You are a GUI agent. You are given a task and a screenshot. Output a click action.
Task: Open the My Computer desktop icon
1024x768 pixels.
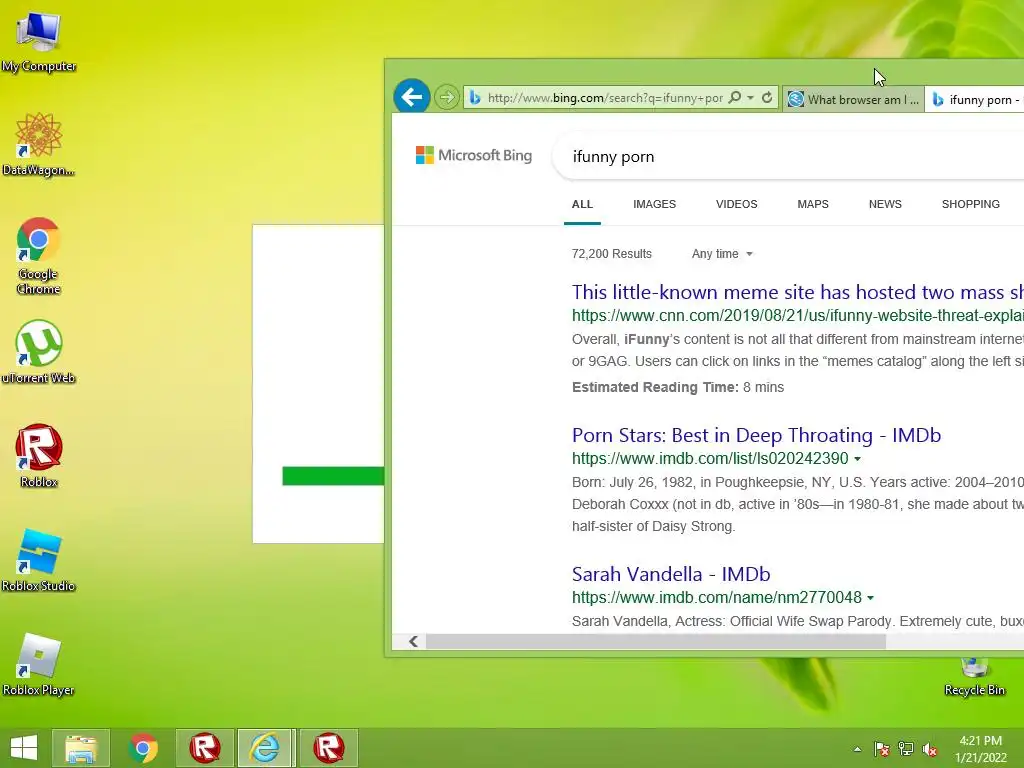[39, 42]
